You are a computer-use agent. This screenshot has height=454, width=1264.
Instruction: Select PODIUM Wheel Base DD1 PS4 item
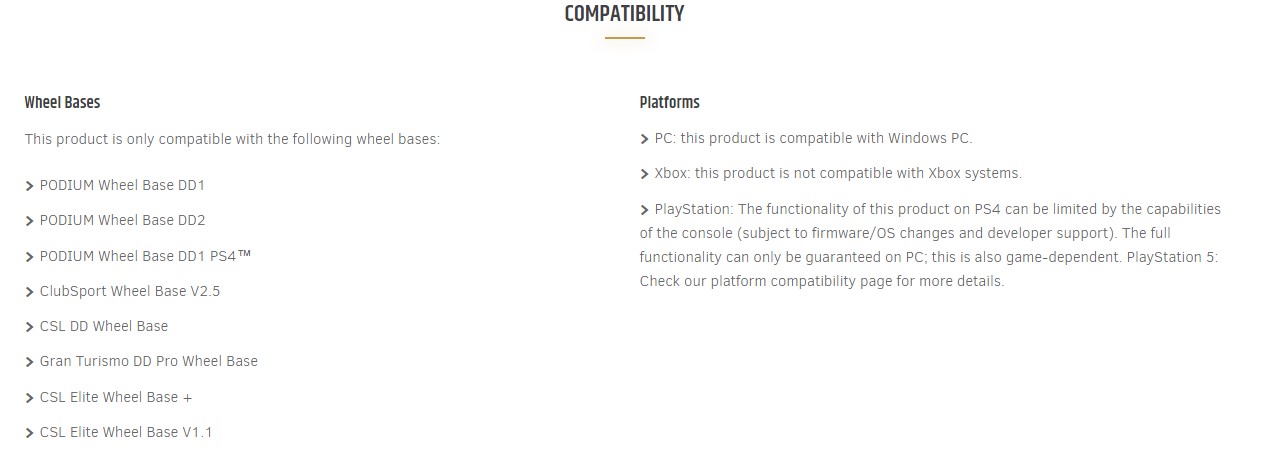point(145,256)
